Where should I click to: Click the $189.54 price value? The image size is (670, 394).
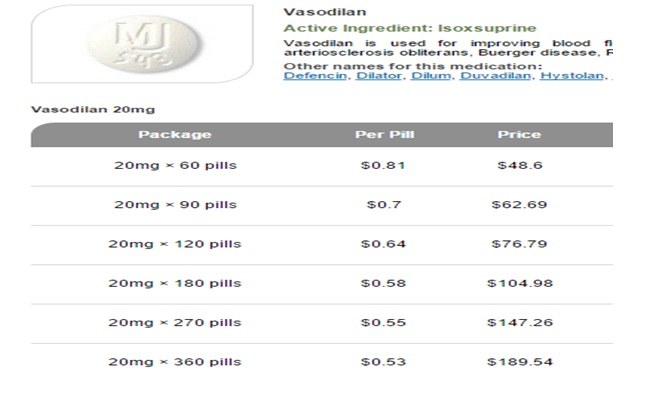click(x=520, y=362)
